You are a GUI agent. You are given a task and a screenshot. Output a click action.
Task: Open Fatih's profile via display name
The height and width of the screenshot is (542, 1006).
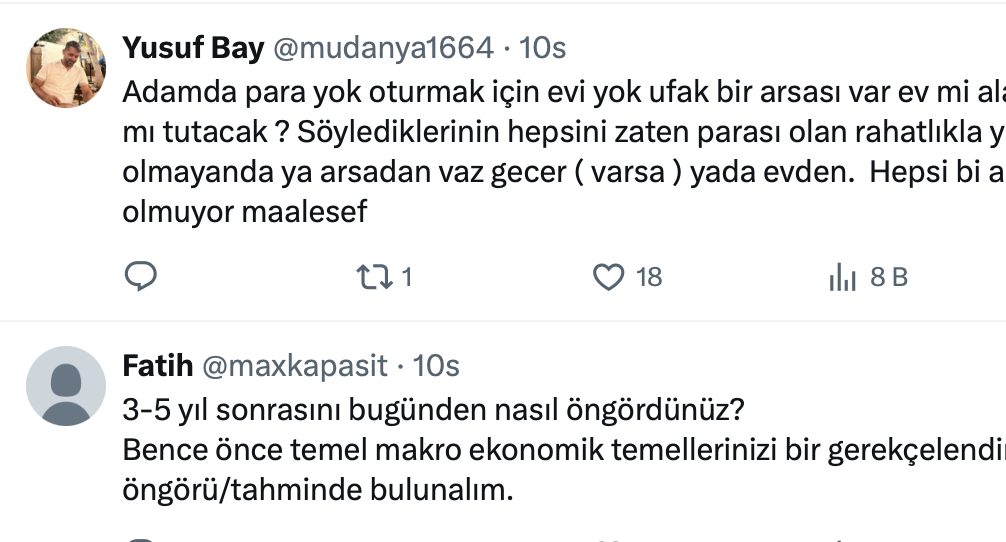point(157,366)
